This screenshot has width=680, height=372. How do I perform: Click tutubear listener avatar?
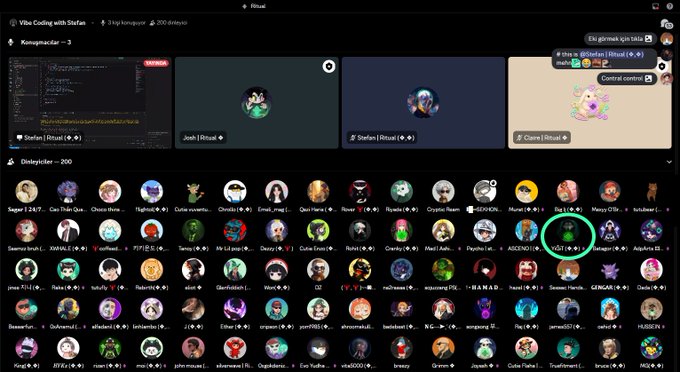651,192
